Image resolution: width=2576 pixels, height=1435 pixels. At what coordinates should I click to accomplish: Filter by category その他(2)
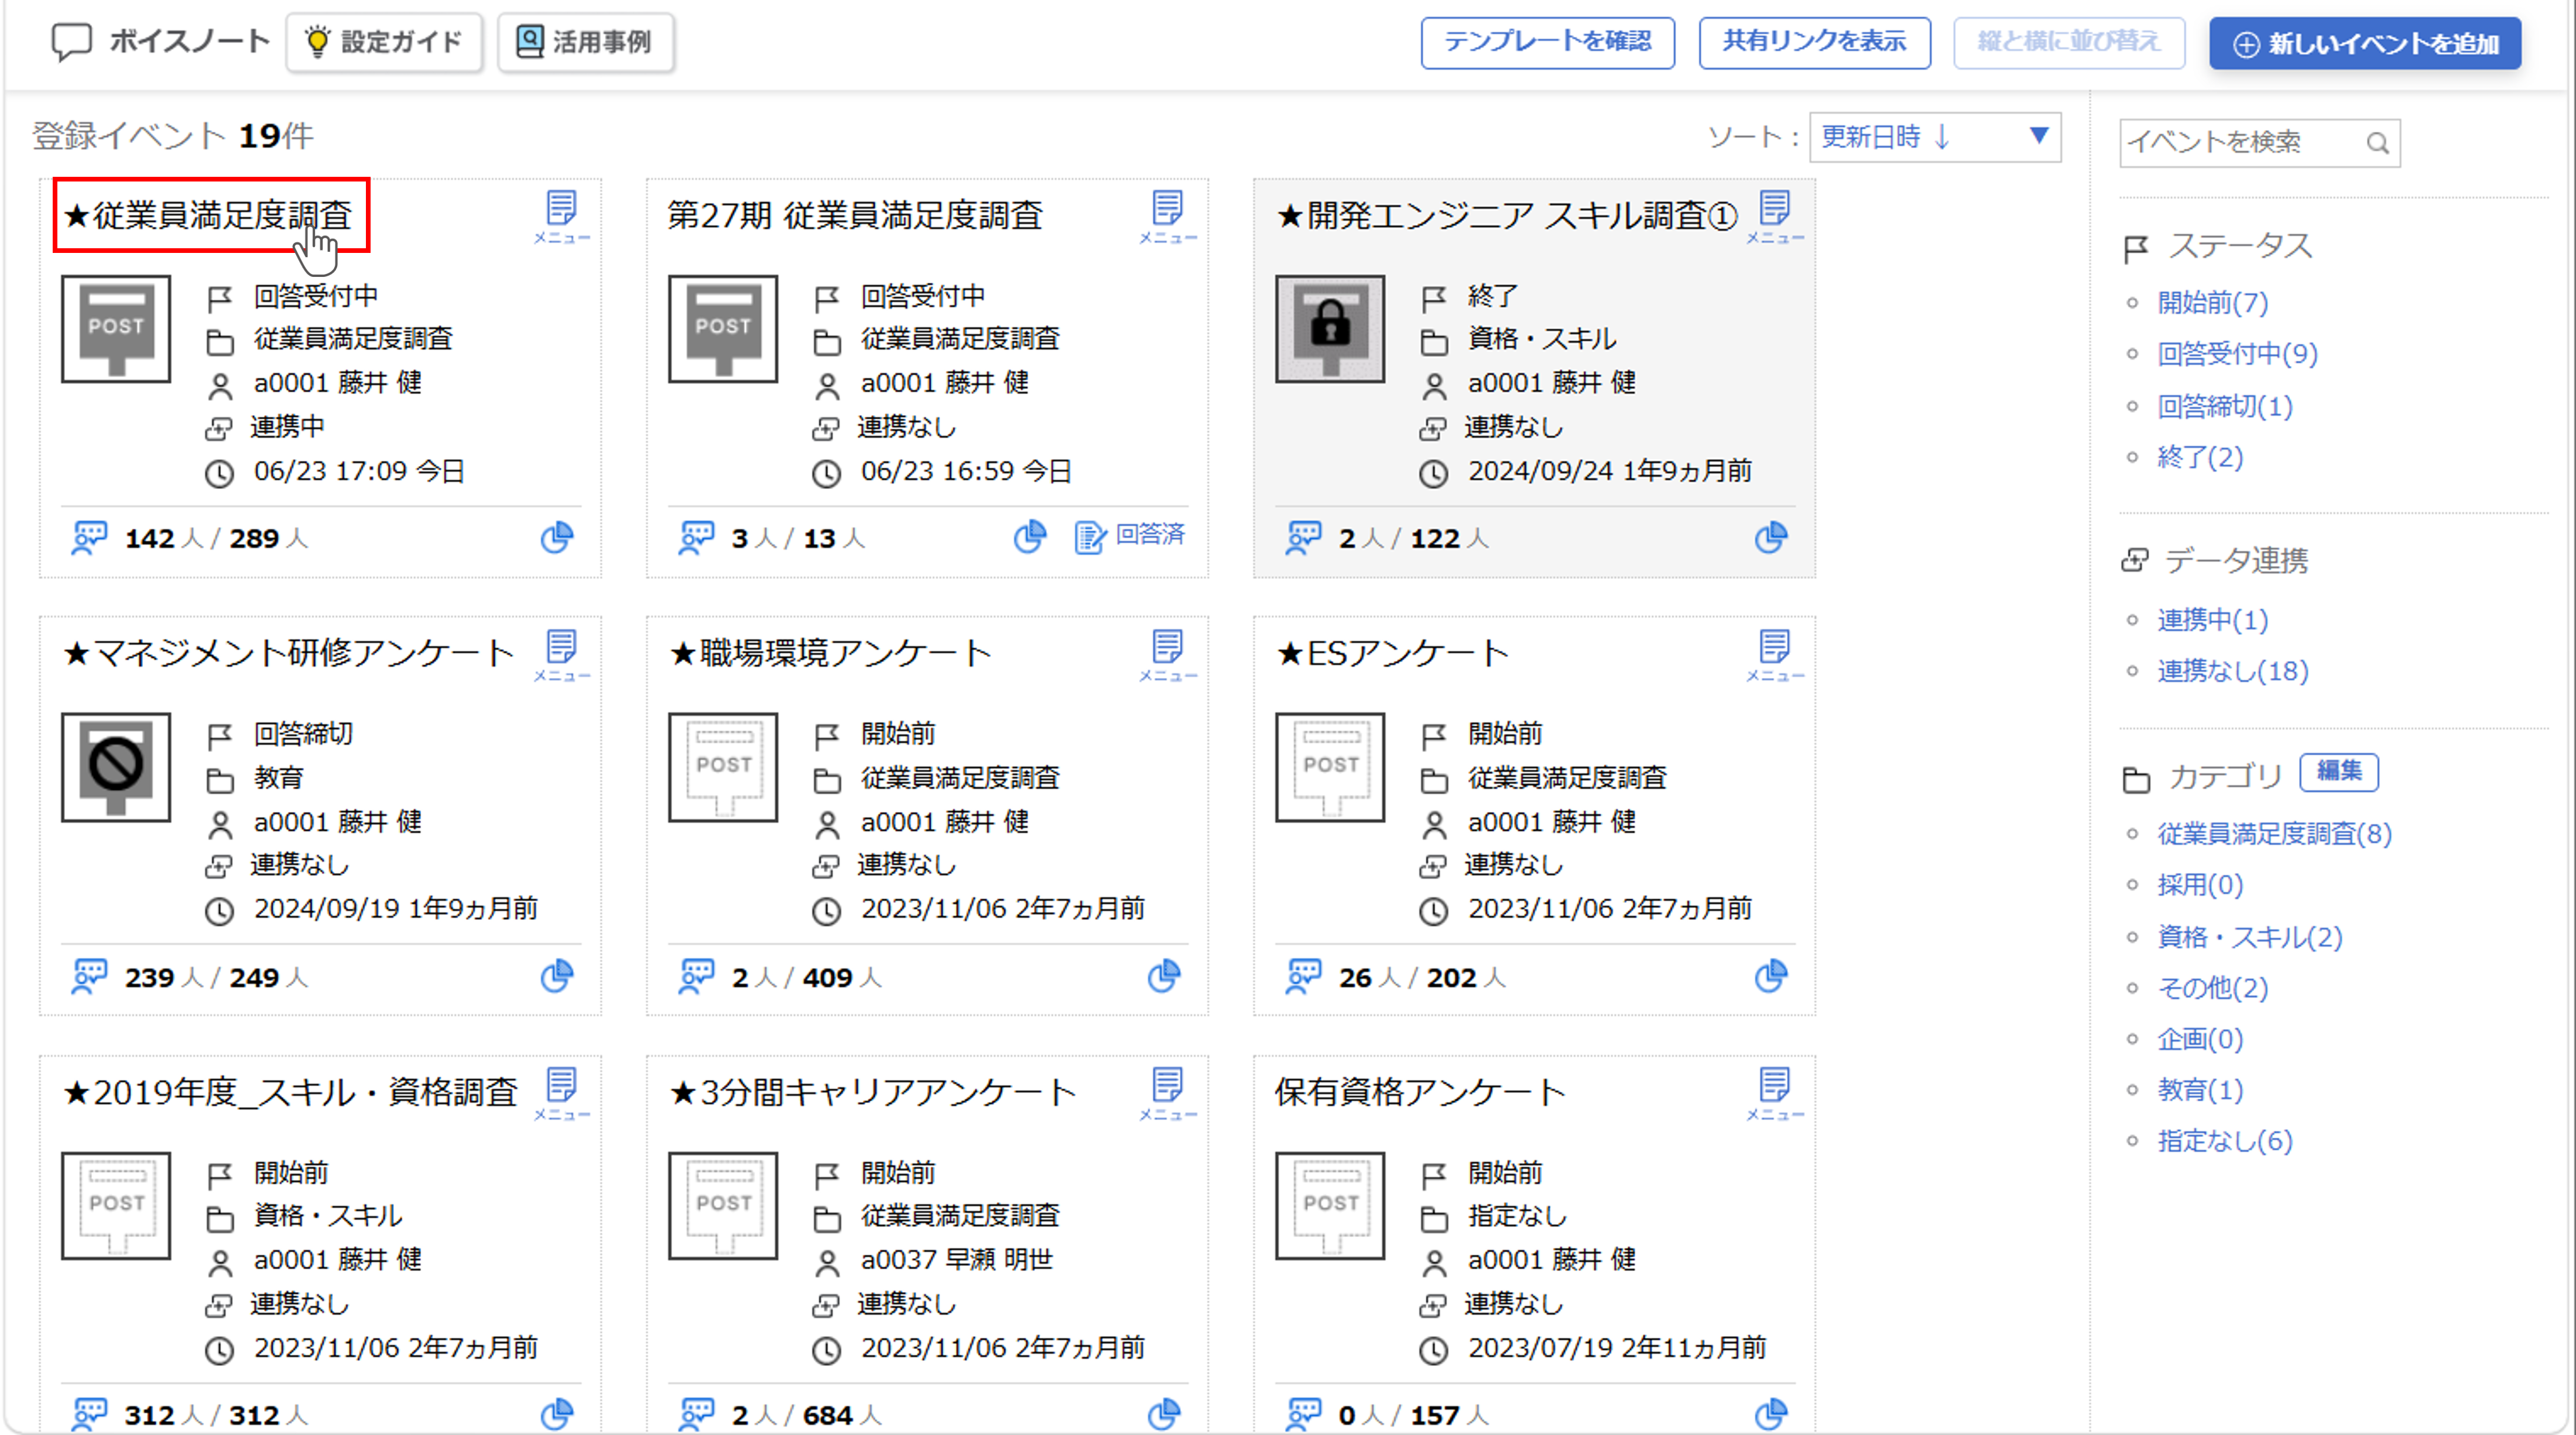tap(2212, 988)
